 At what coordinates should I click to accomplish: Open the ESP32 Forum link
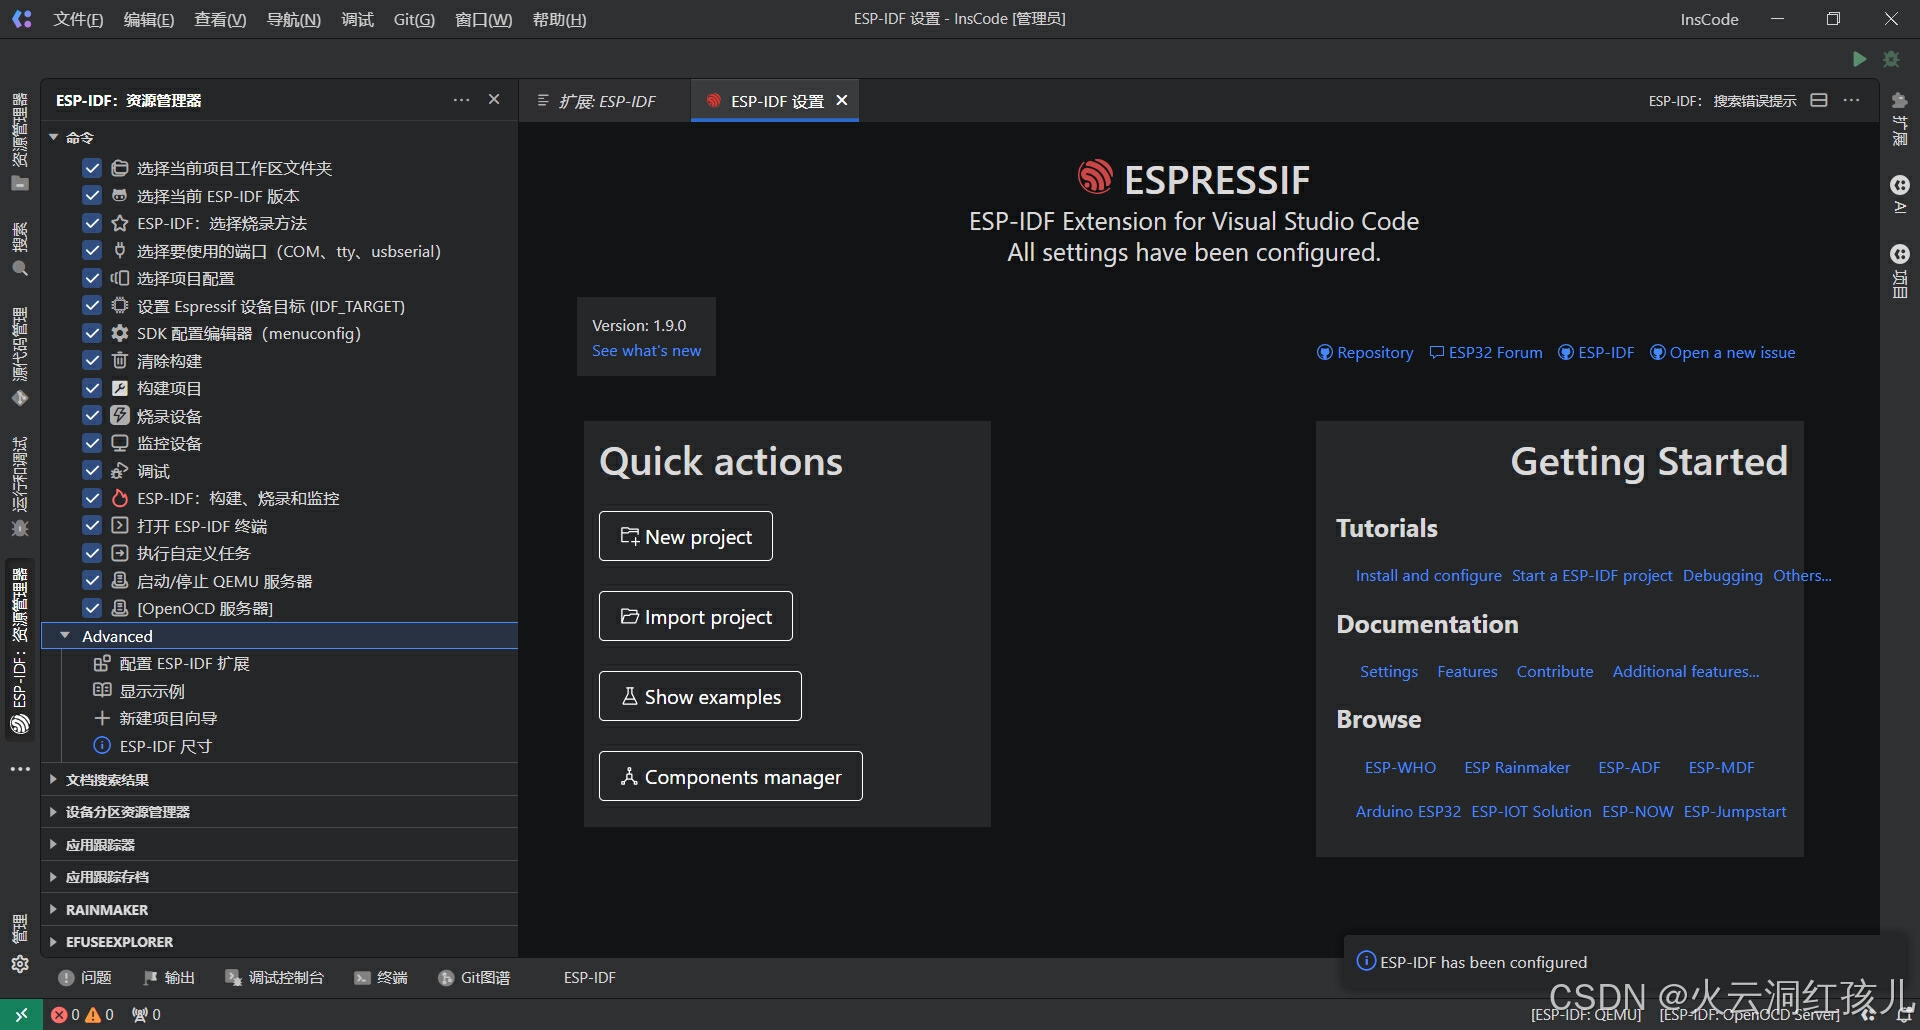click(x=1486, y=352)
